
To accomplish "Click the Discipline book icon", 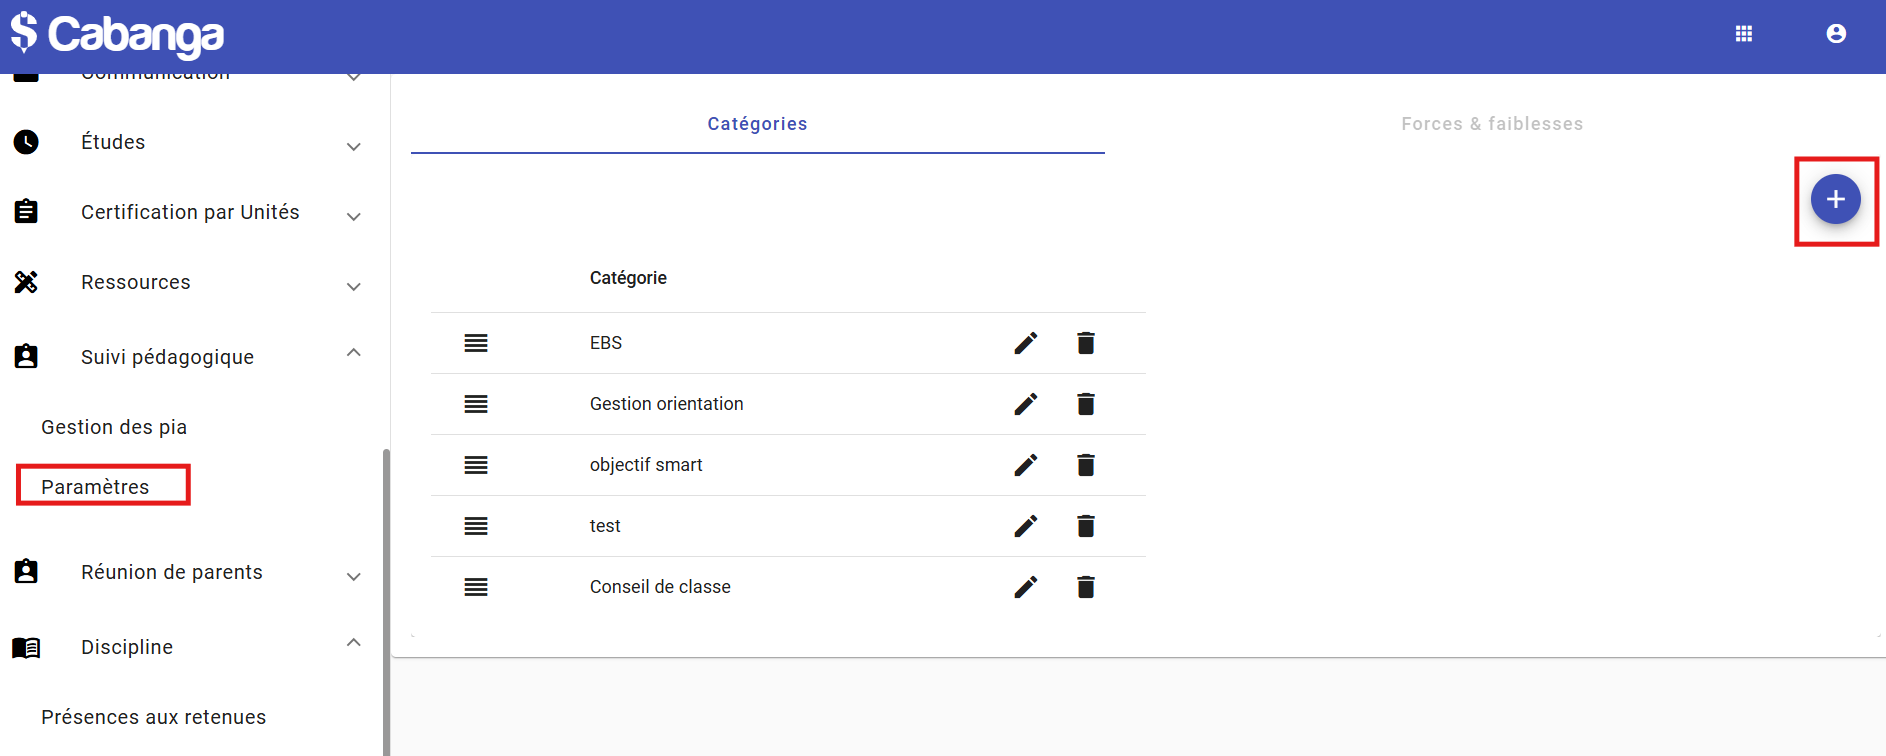I will pos(26,648).
